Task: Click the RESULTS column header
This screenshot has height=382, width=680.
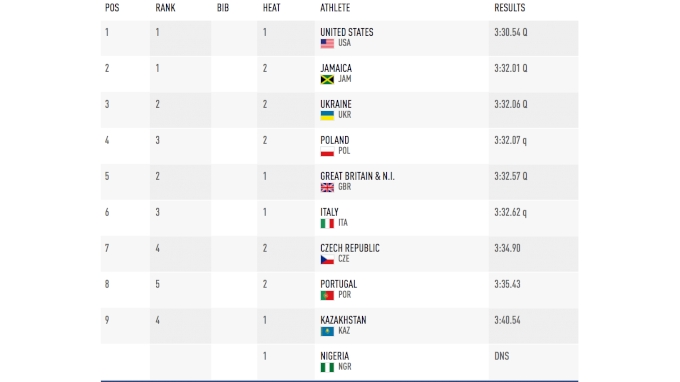Action: point(510,8)
